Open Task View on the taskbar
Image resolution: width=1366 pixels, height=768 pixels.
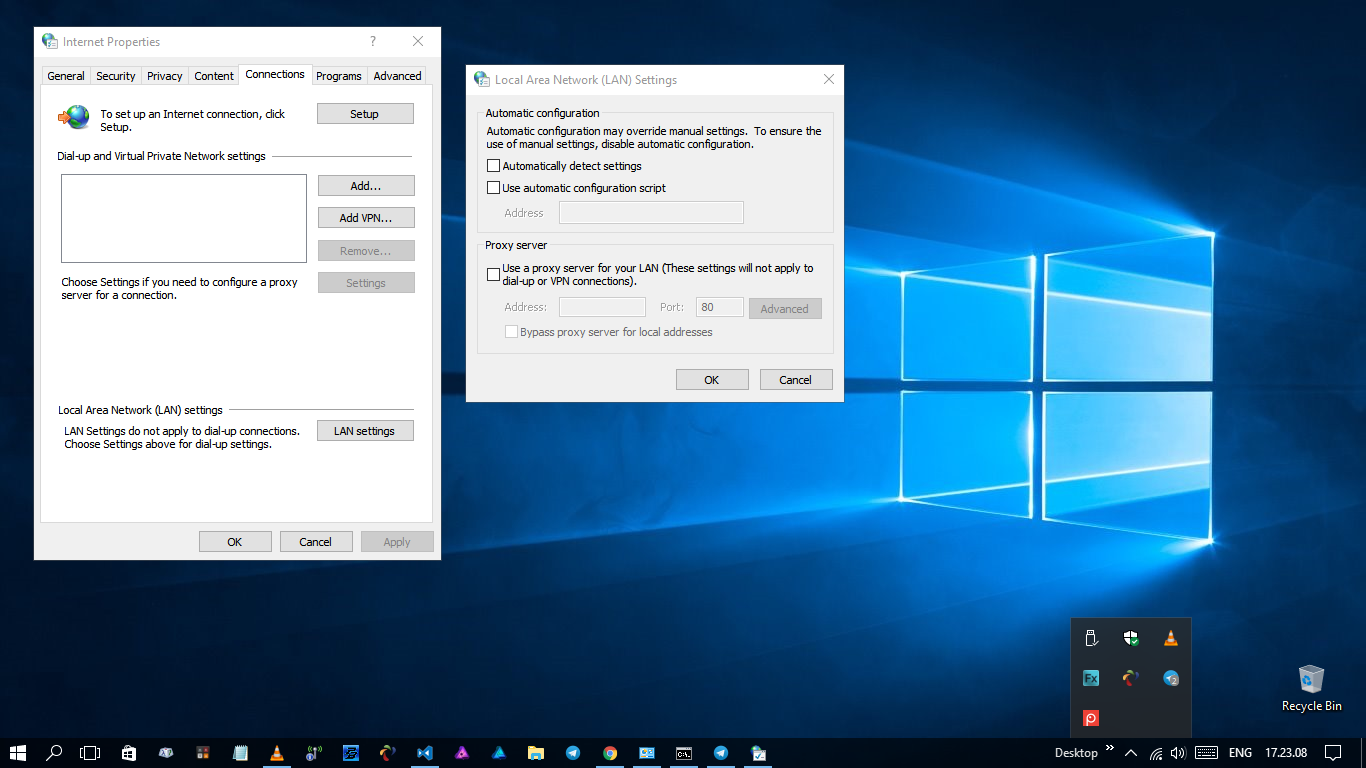point(90,753)
